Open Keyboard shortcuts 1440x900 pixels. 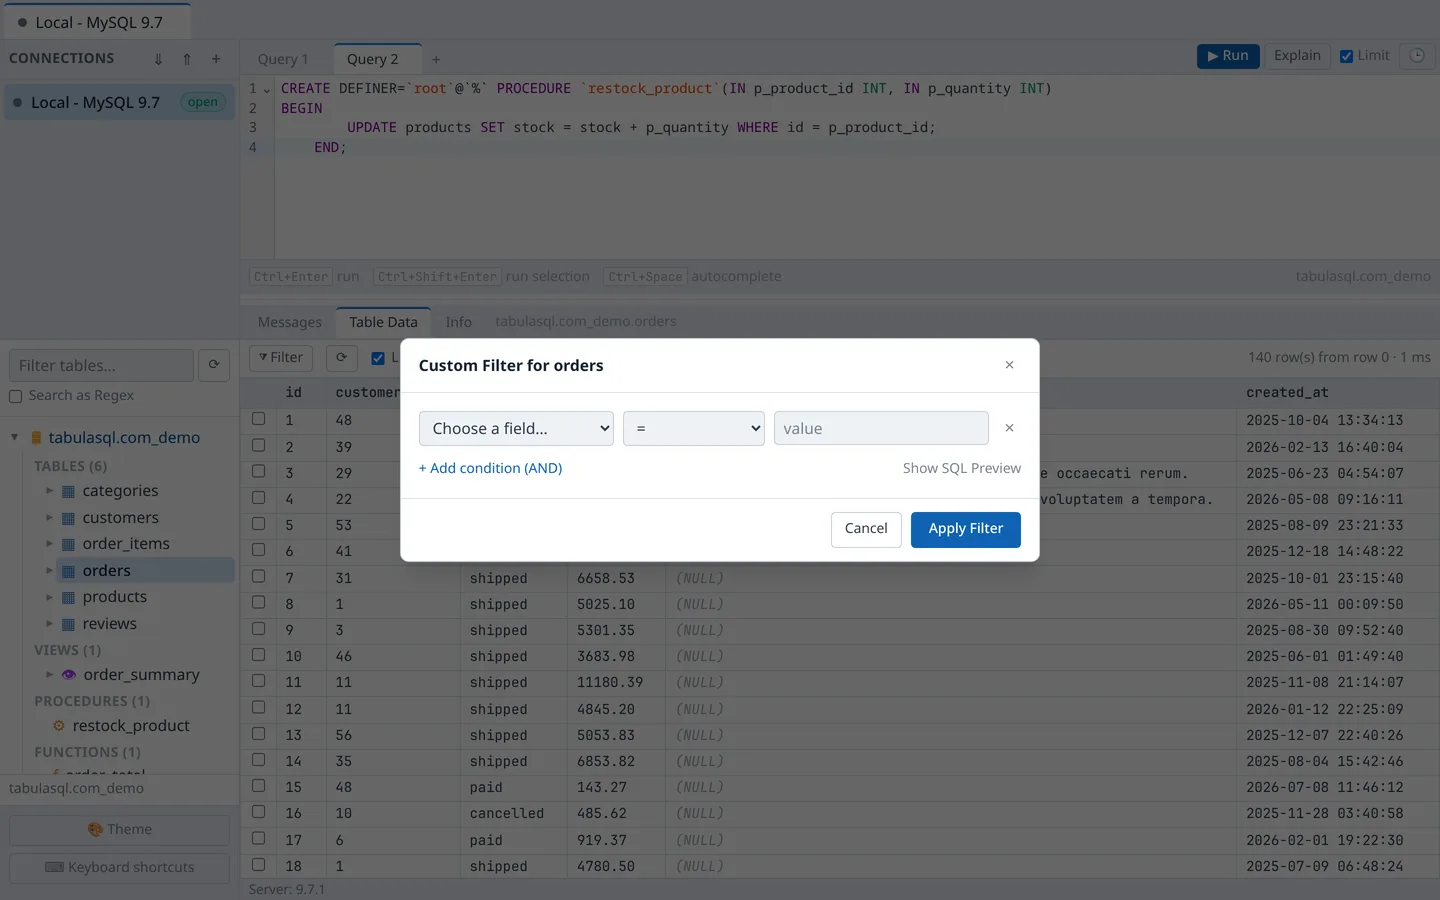(x=119, y=867)
